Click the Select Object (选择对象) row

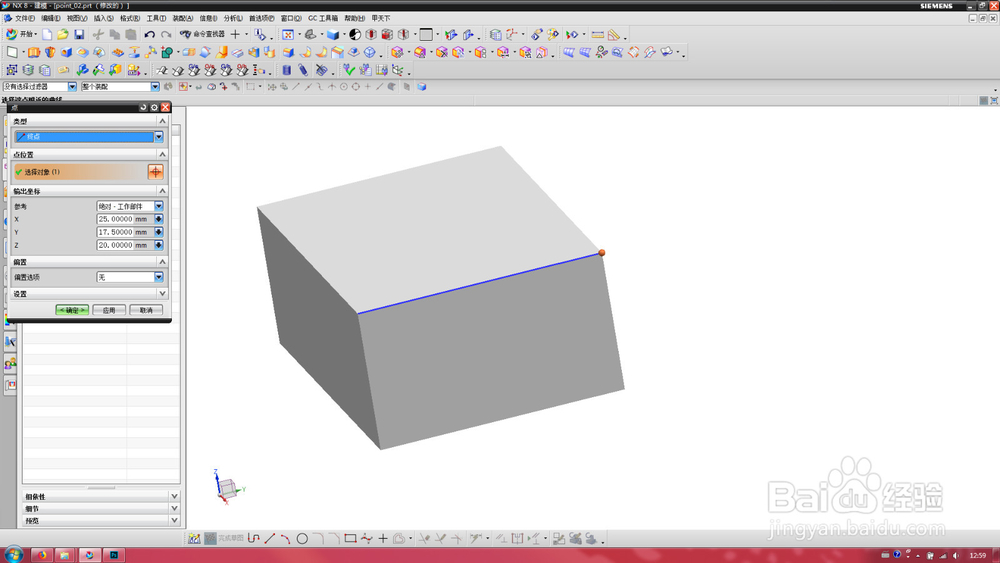80,172
